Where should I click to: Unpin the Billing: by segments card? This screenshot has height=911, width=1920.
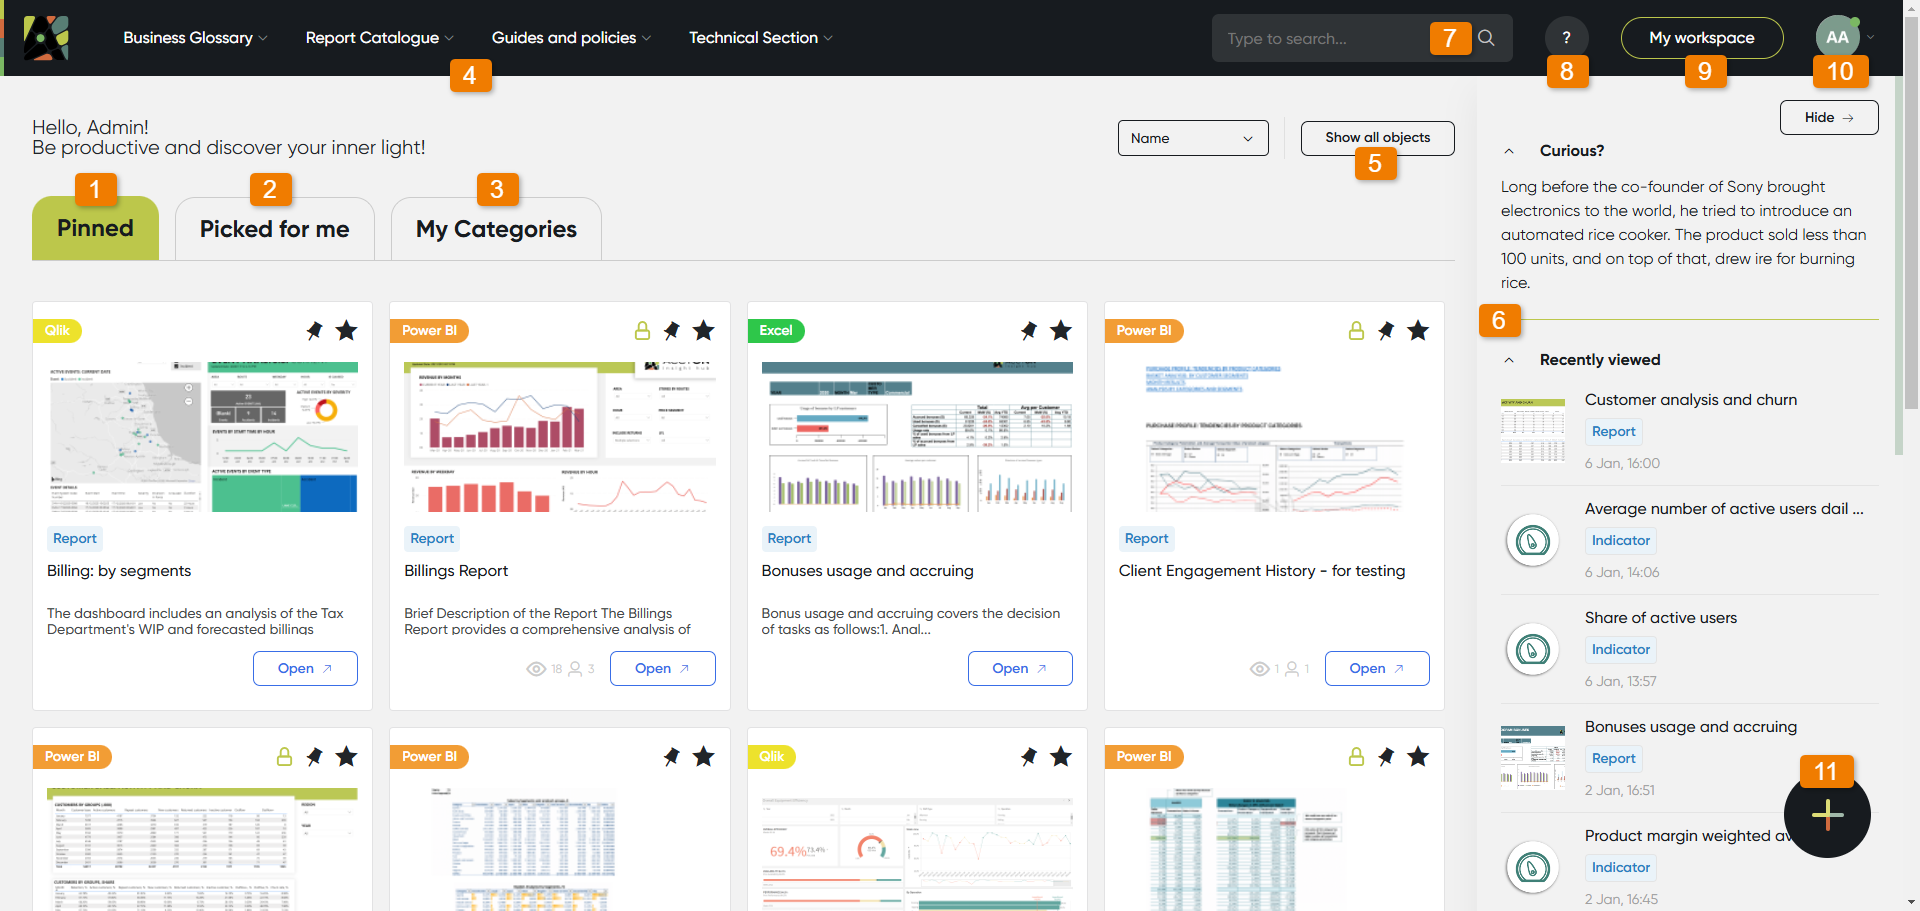click(314, 331)
